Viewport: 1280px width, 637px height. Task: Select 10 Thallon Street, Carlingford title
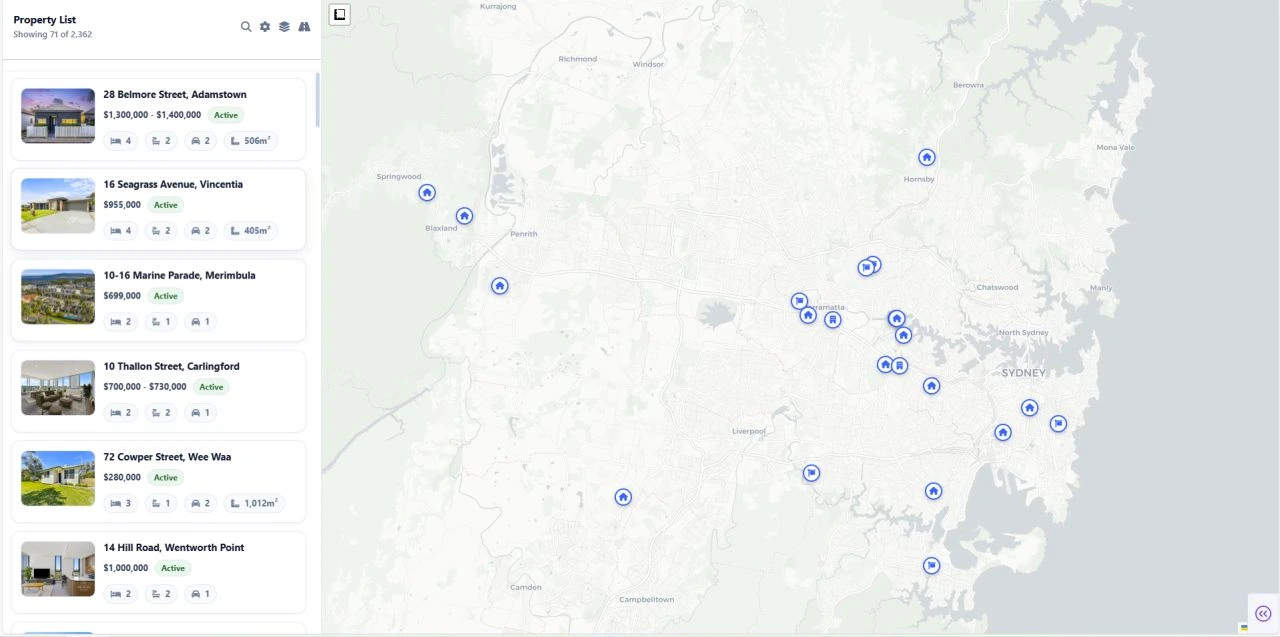171,367
